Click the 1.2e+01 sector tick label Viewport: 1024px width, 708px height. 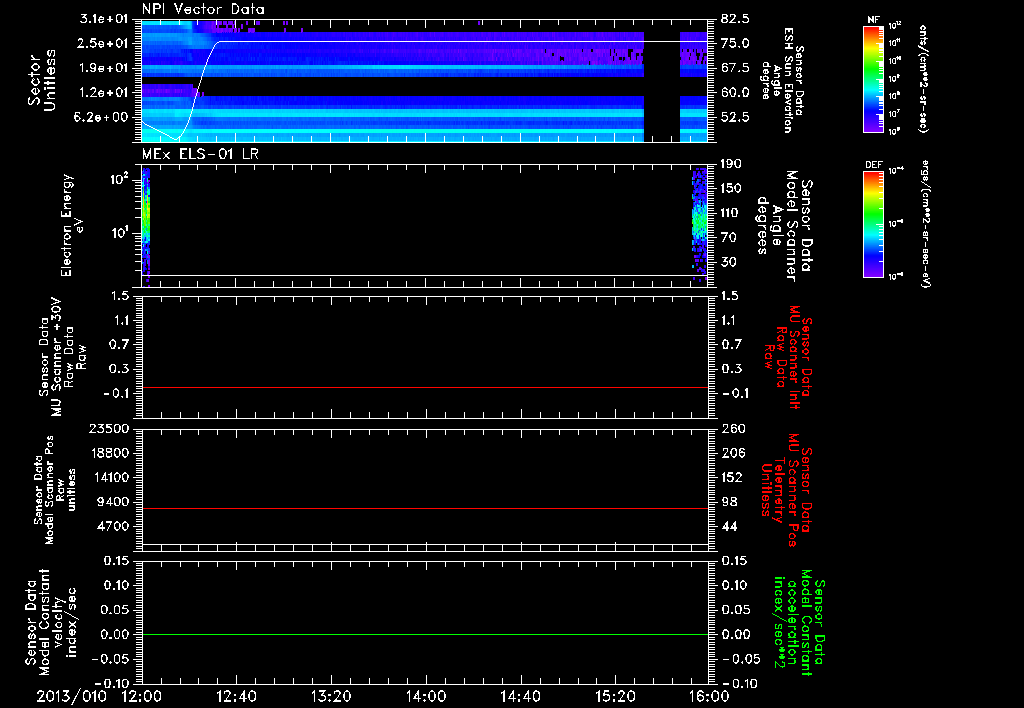(x=104, y=93)
